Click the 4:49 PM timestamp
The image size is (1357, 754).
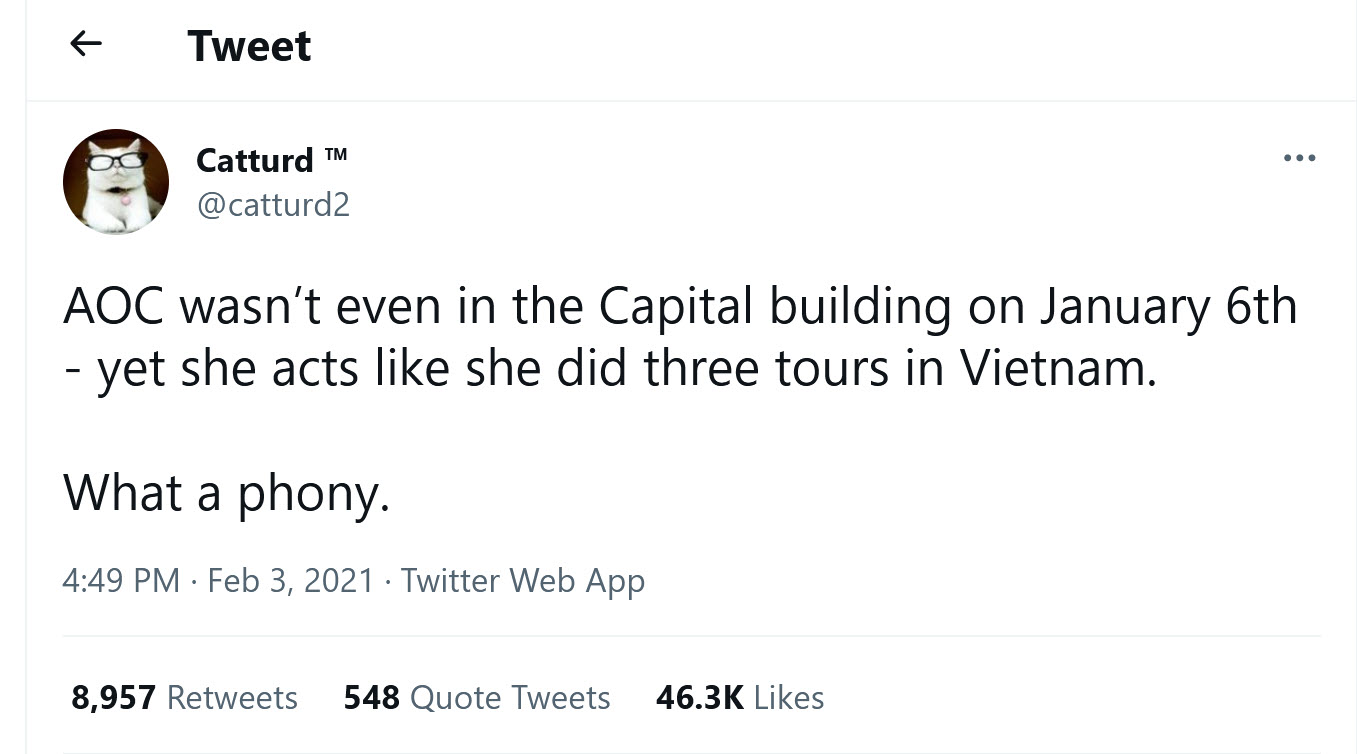click(122, 580)
